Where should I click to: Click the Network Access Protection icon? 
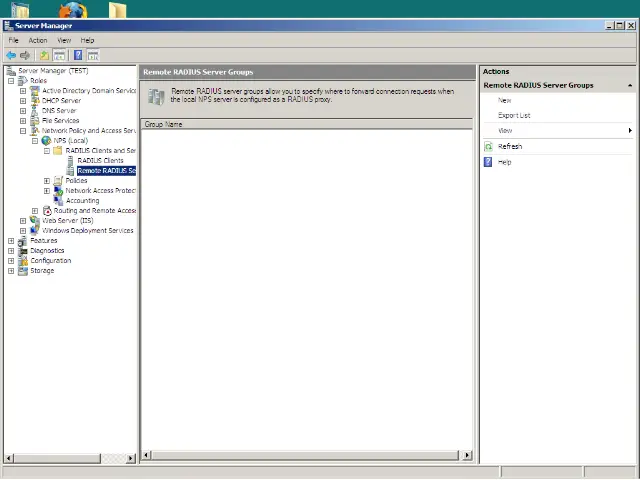point(58,191)
